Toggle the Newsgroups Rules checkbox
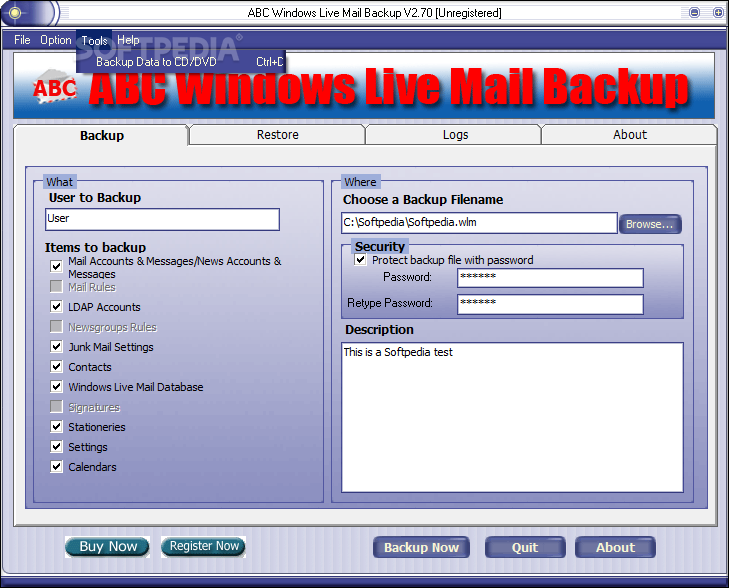Screen dimensions: 729x588 coord(56,326)
